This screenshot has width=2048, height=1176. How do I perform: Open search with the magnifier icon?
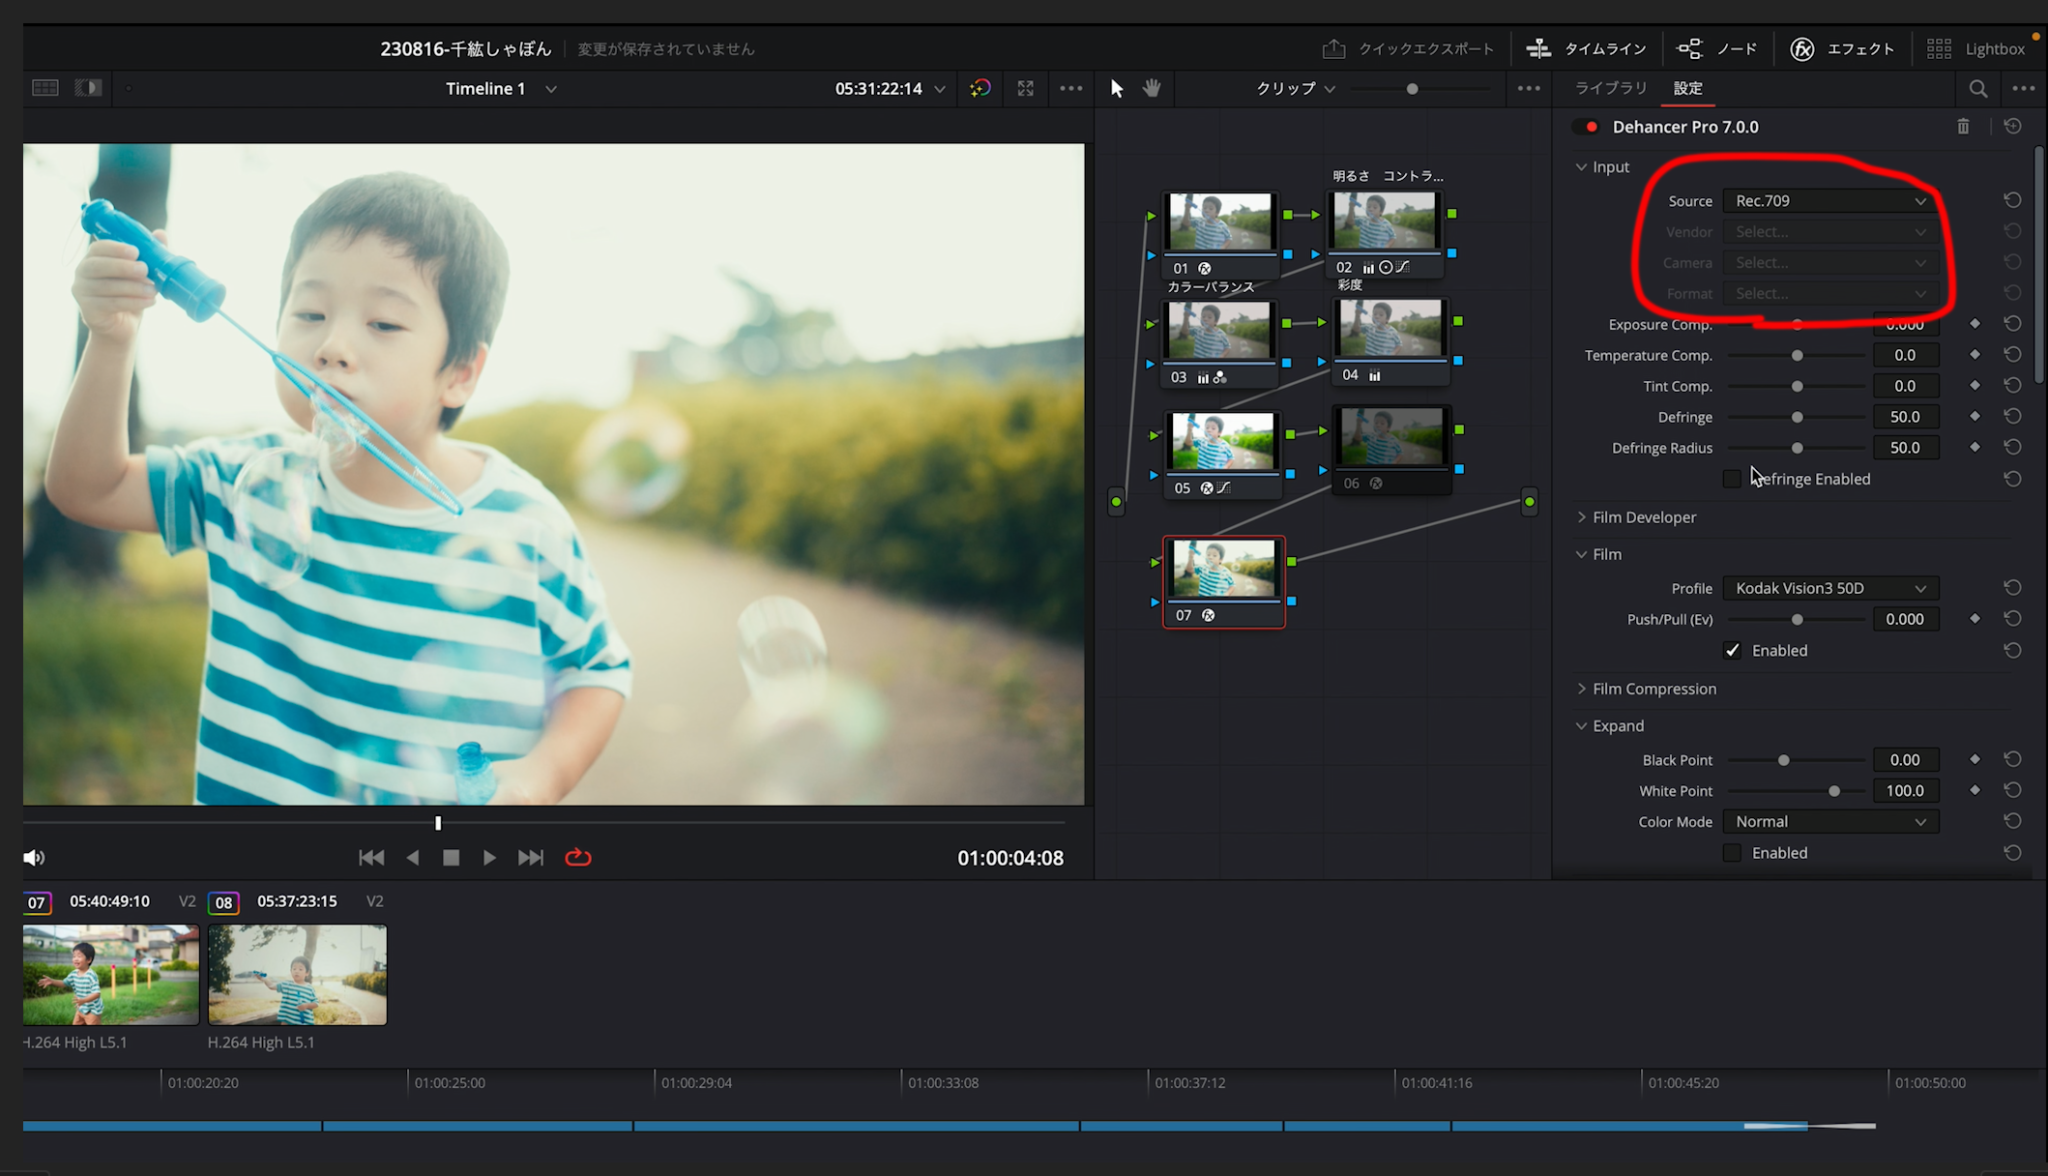[1977, 88]
